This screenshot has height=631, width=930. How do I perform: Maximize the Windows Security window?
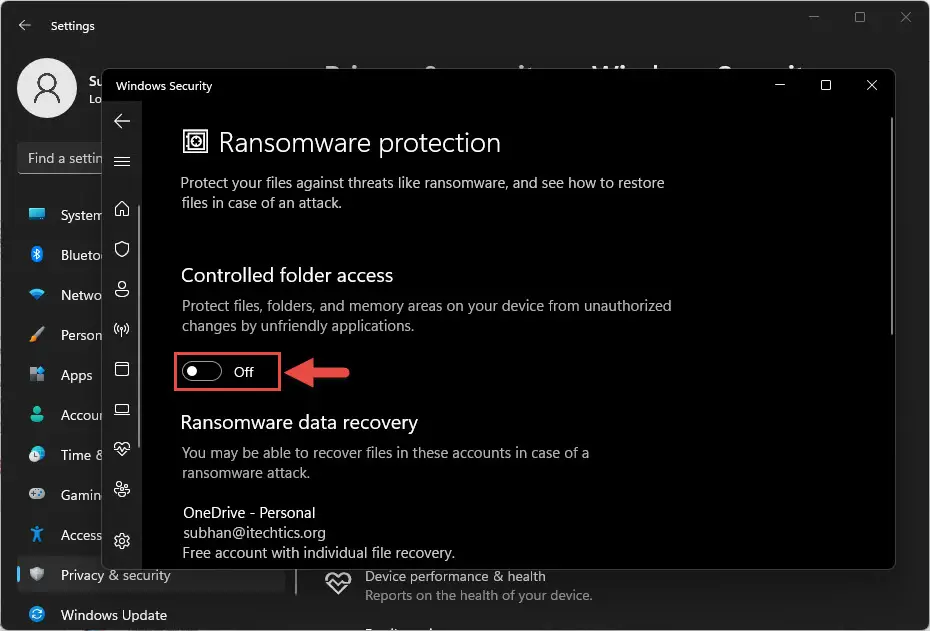coord(826,85)
